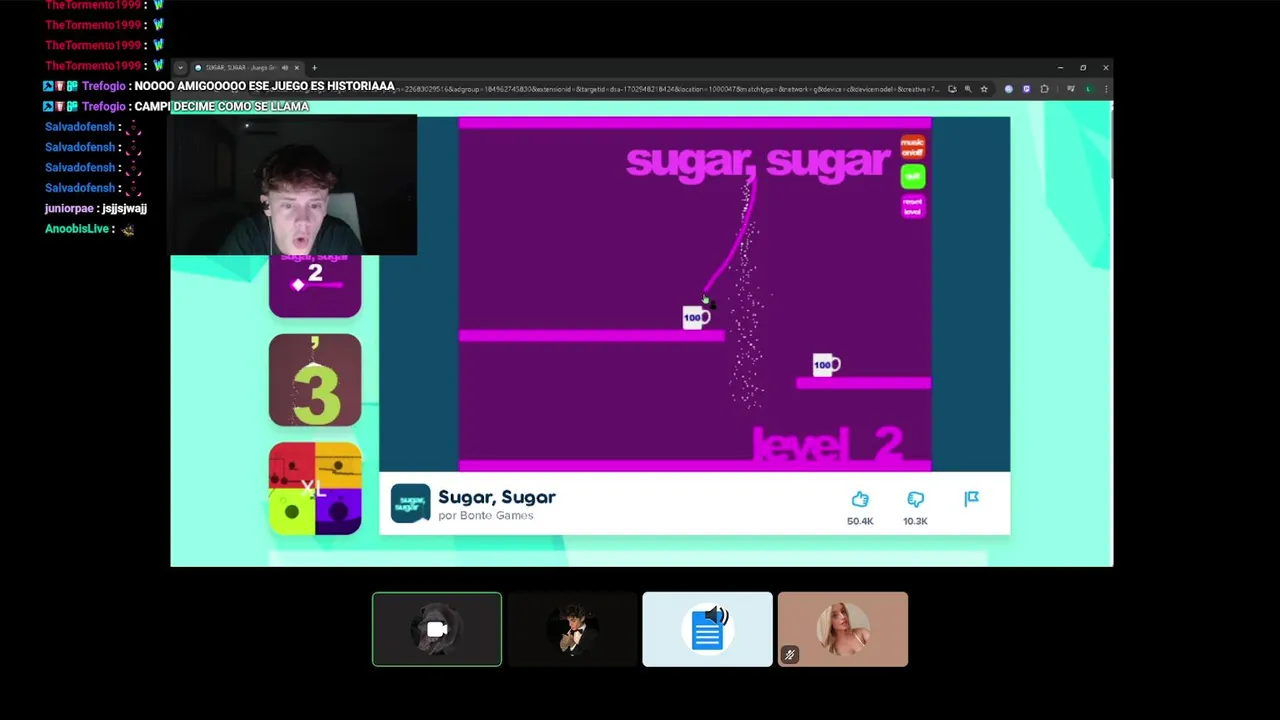Like the game with thumbs-up icon
The height and width of the screenshot is (720, 1280).
click(x=860, y=499)
